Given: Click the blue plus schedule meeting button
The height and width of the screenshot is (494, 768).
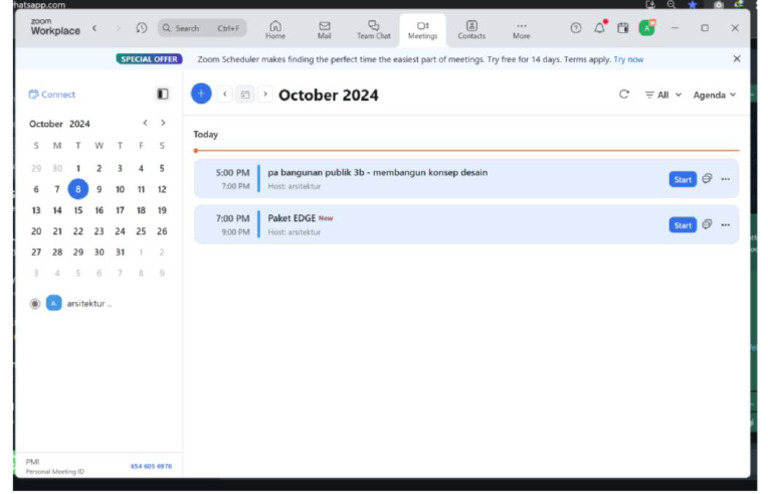Looking at the screenshot, I should [201, 94].
